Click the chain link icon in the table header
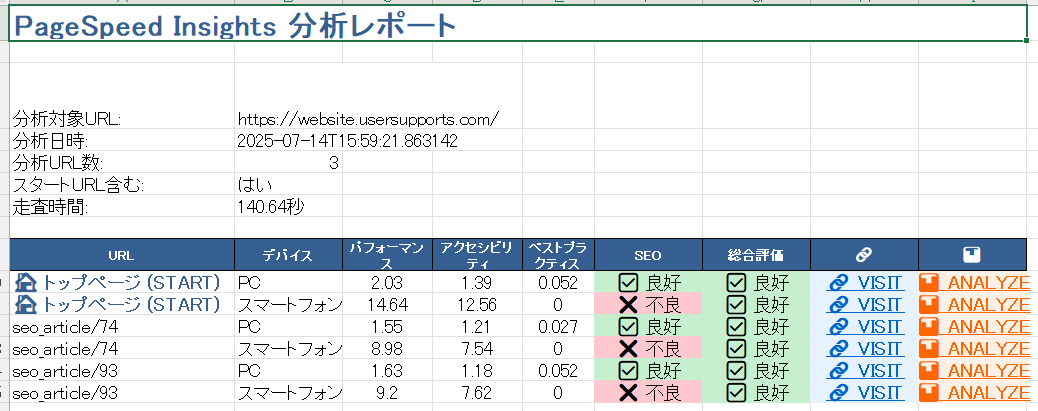Viewport: 1038px width, 411px height. point(864,254)
